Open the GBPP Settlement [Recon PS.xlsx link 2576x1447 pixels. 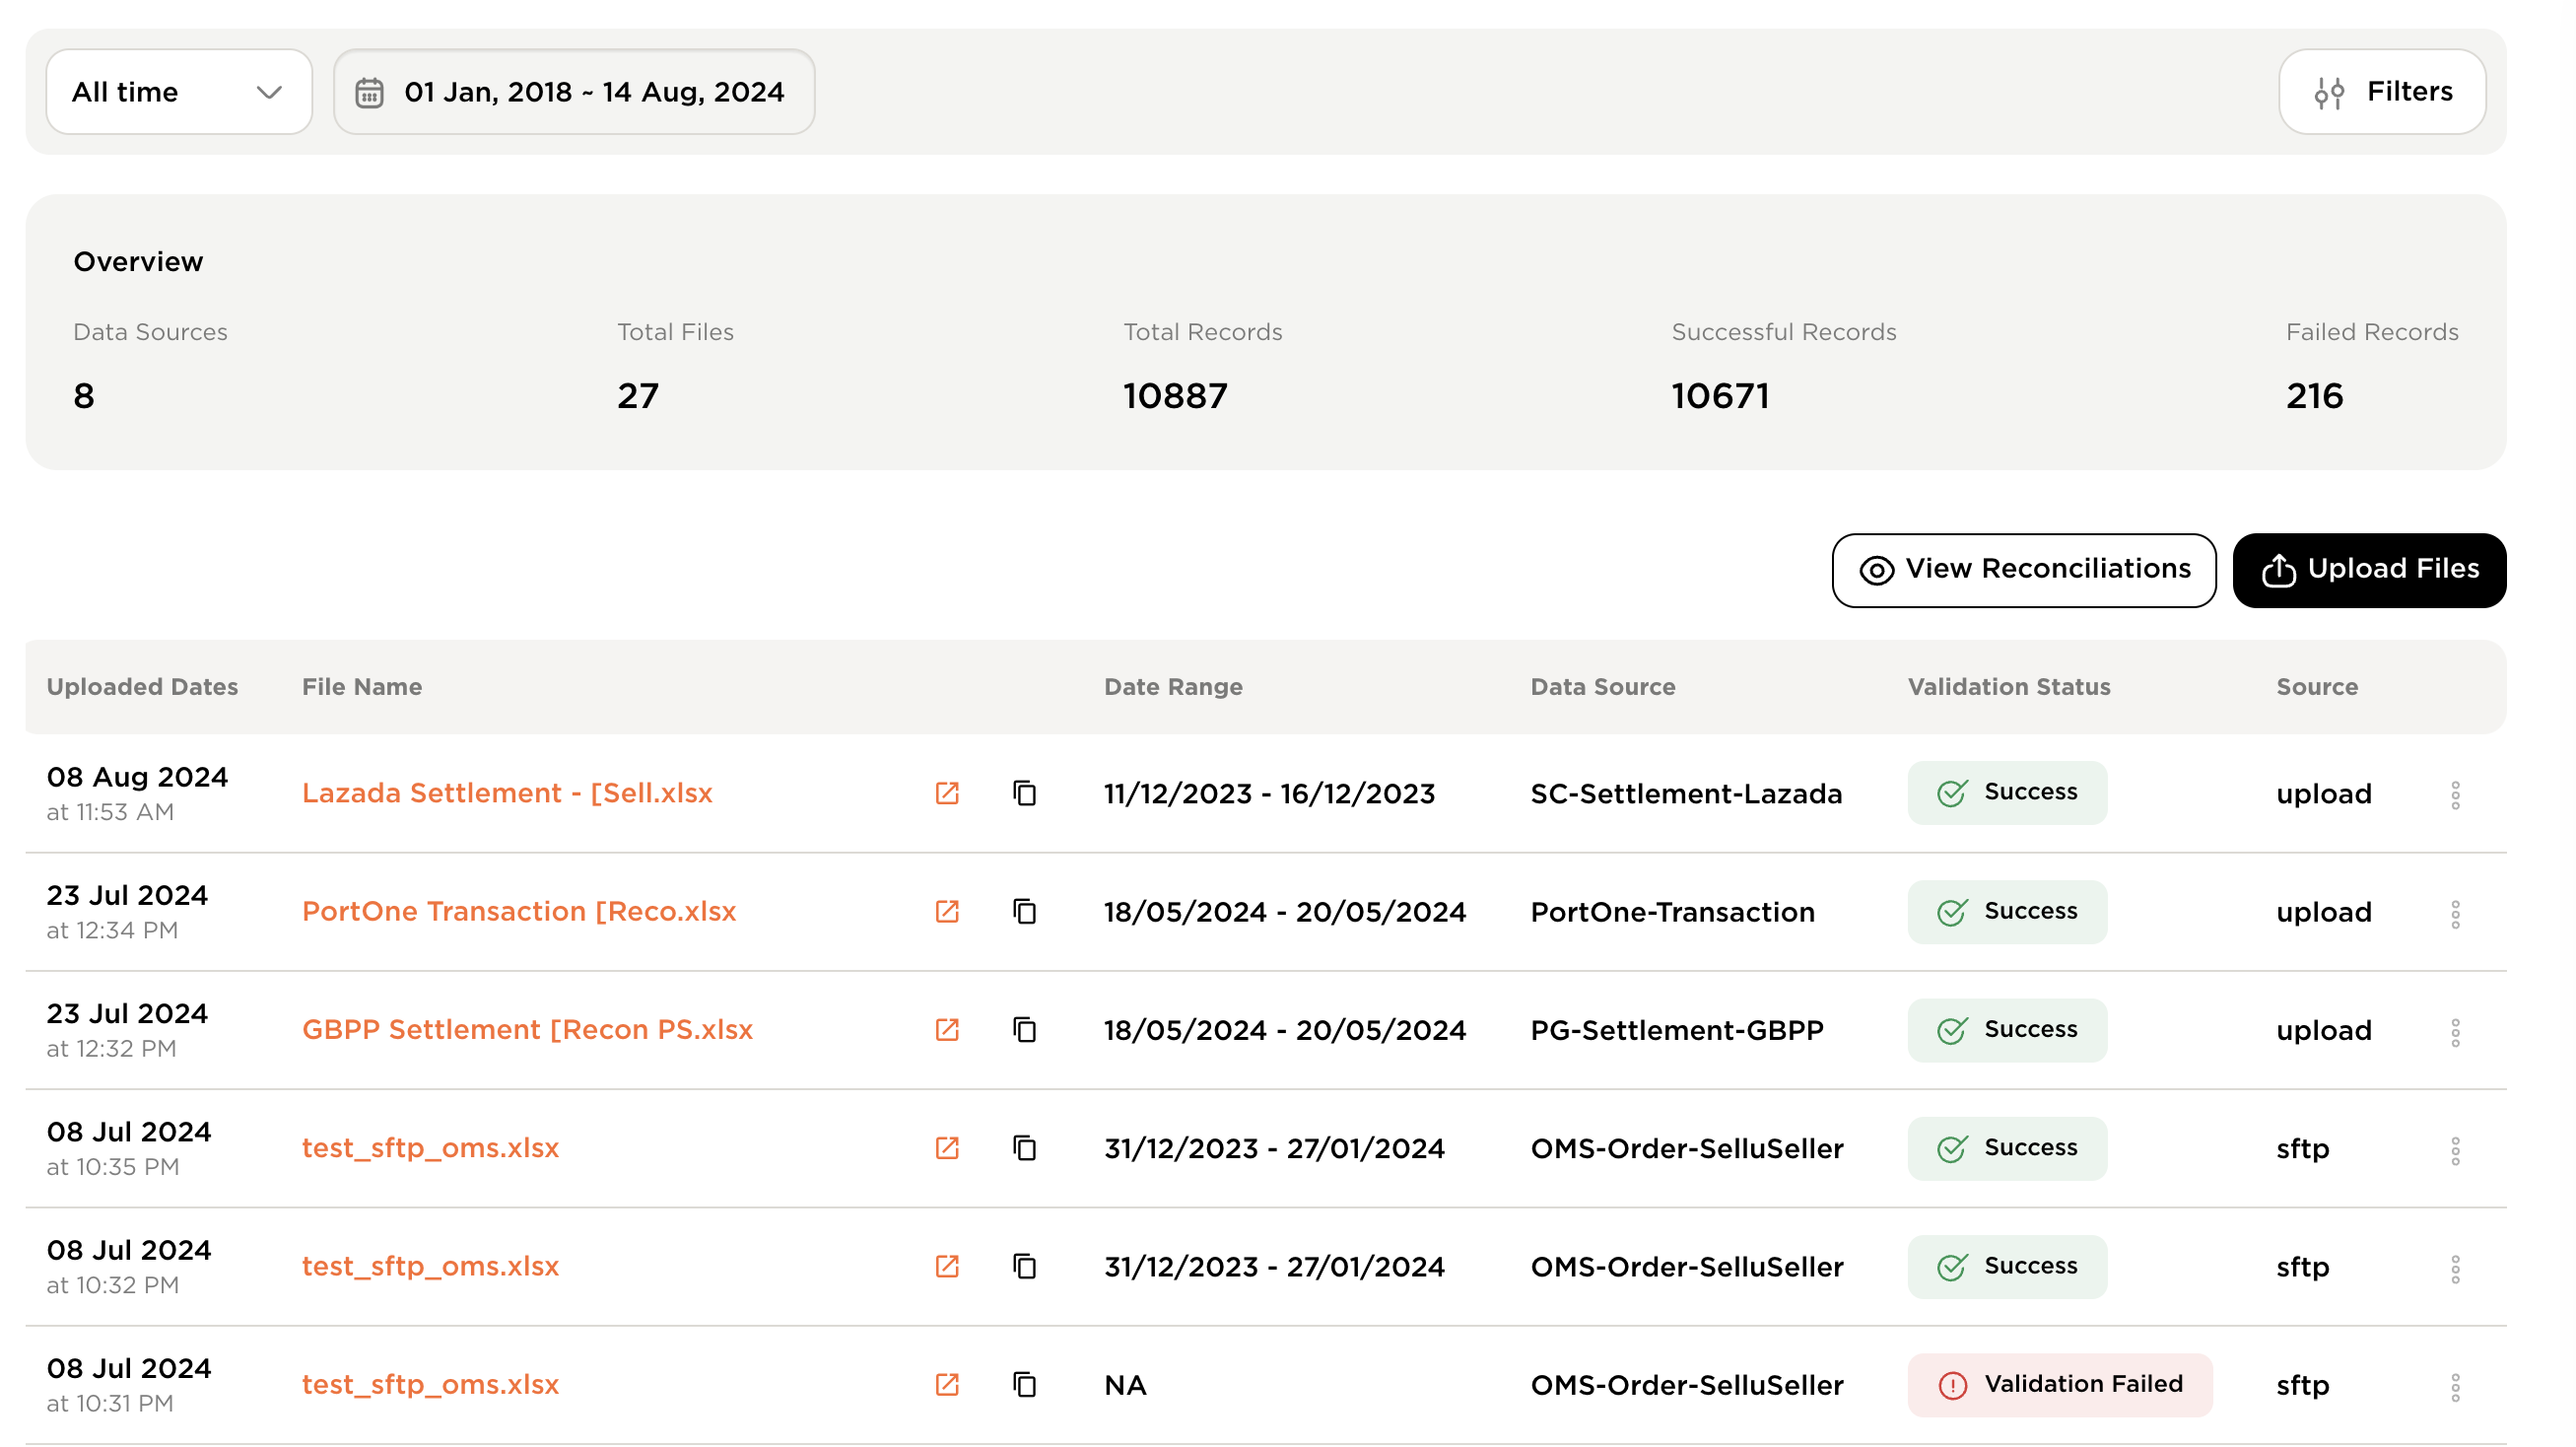coord(527,1029)
